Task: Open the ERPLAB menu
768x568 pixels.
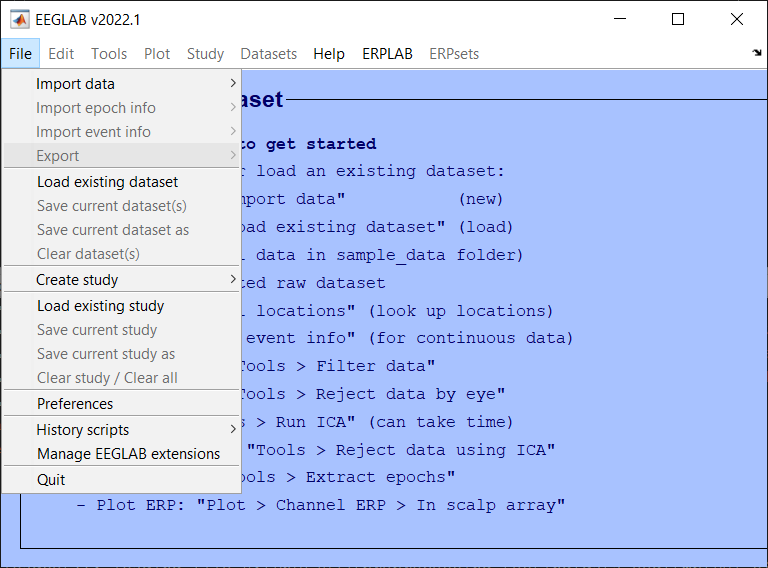Action: click(387, 54)
